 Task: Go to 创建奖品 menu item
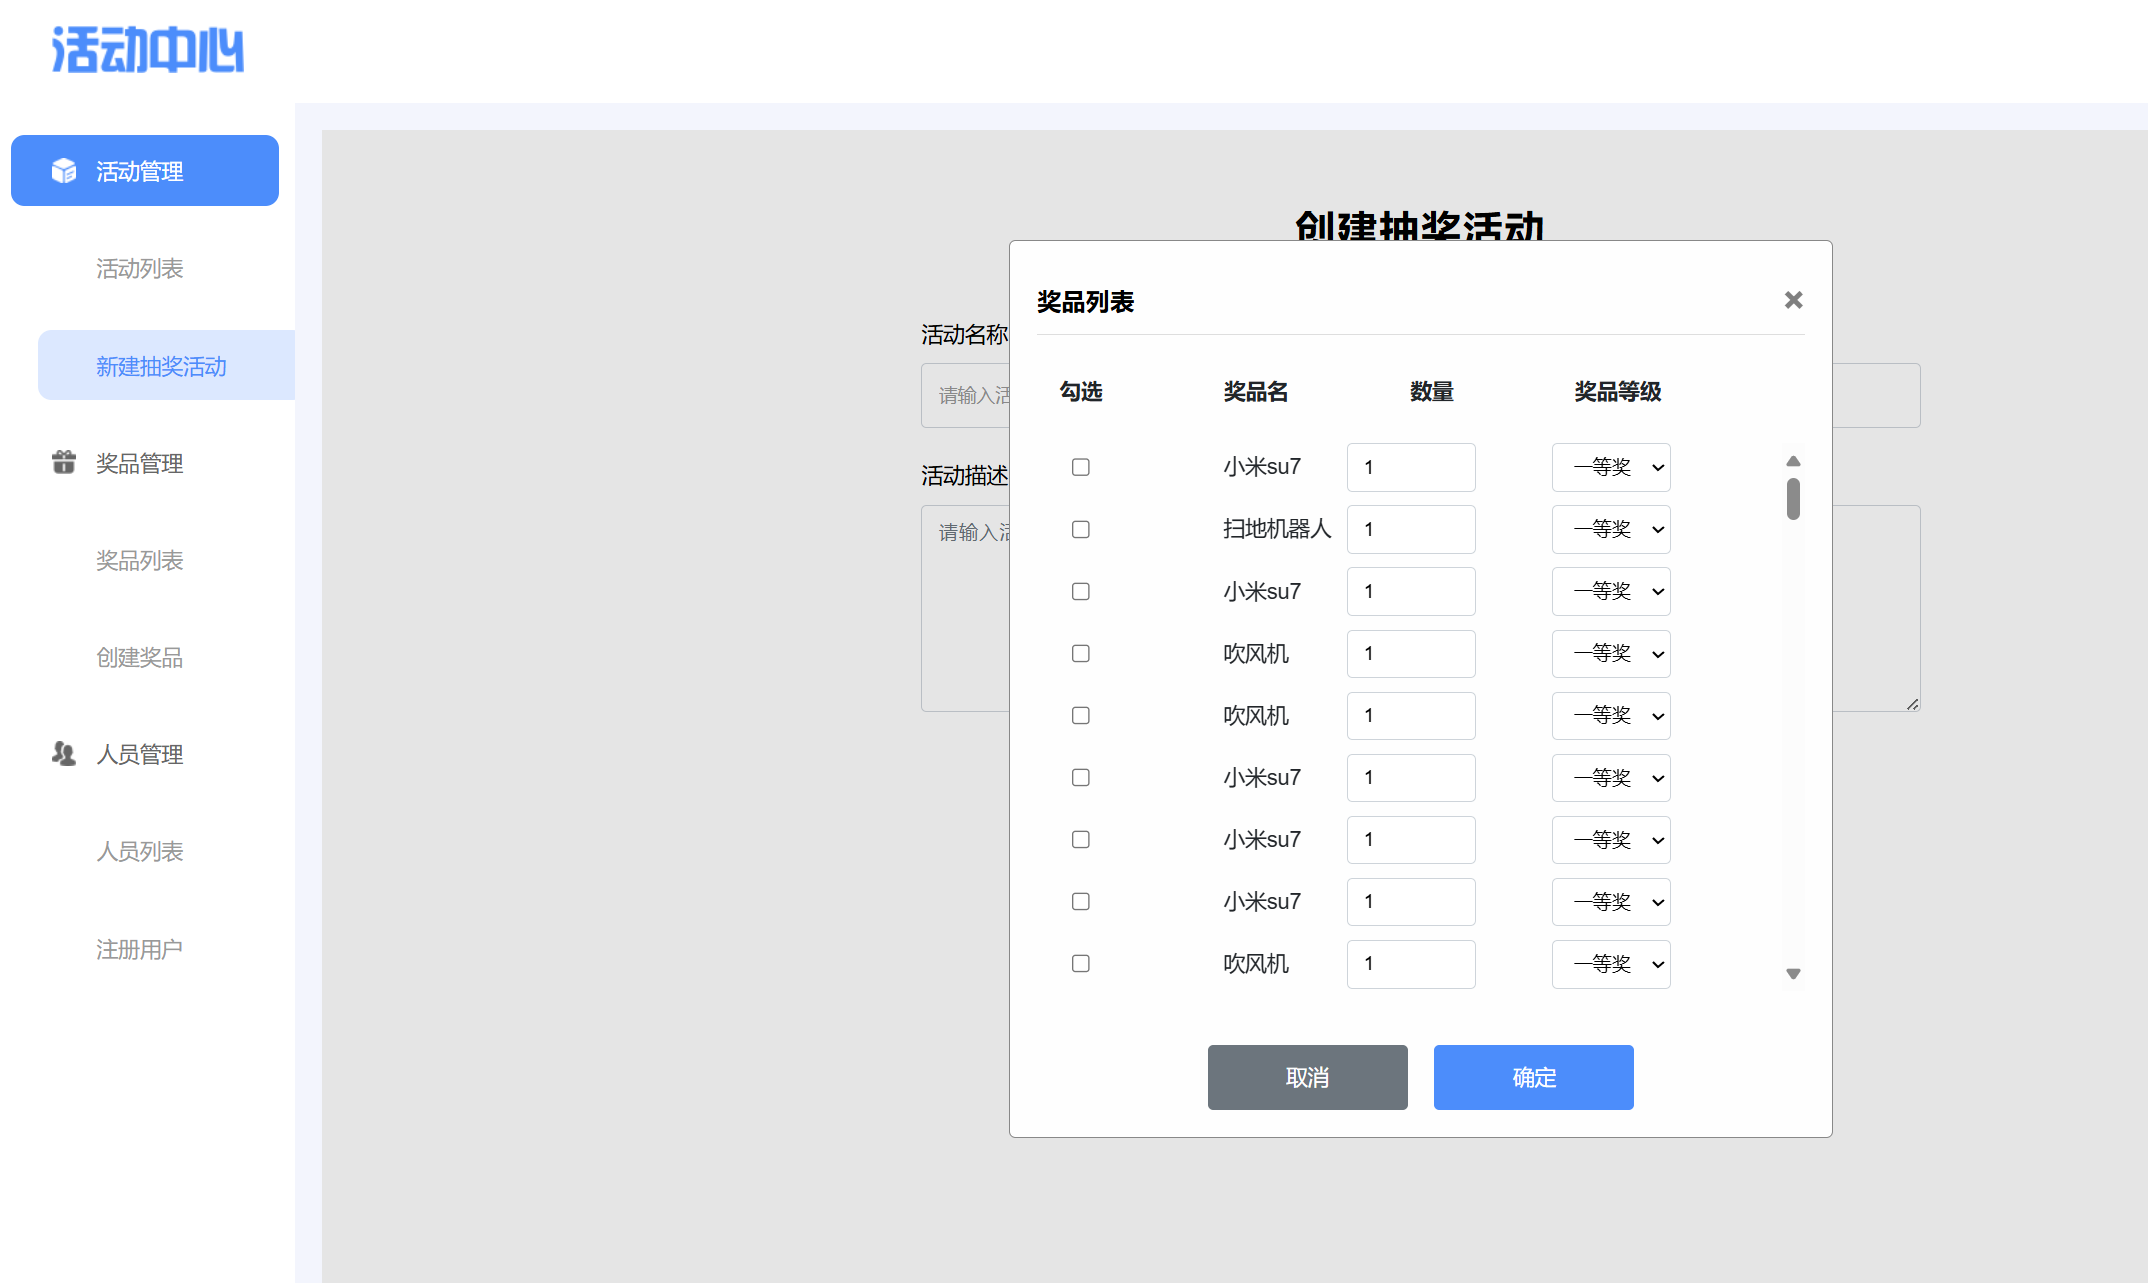tap(139, 657)
